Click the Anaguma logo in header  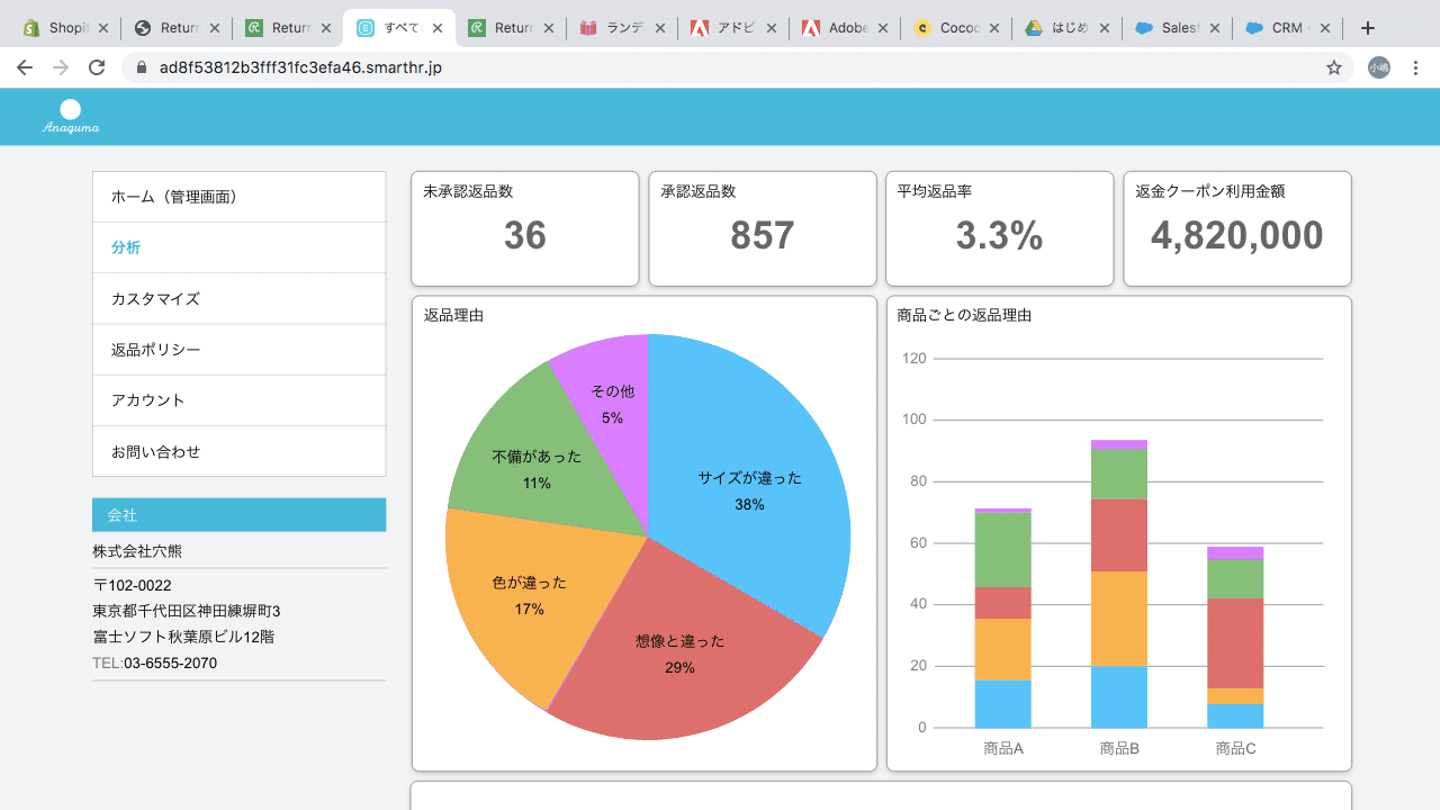coord(70,116)
